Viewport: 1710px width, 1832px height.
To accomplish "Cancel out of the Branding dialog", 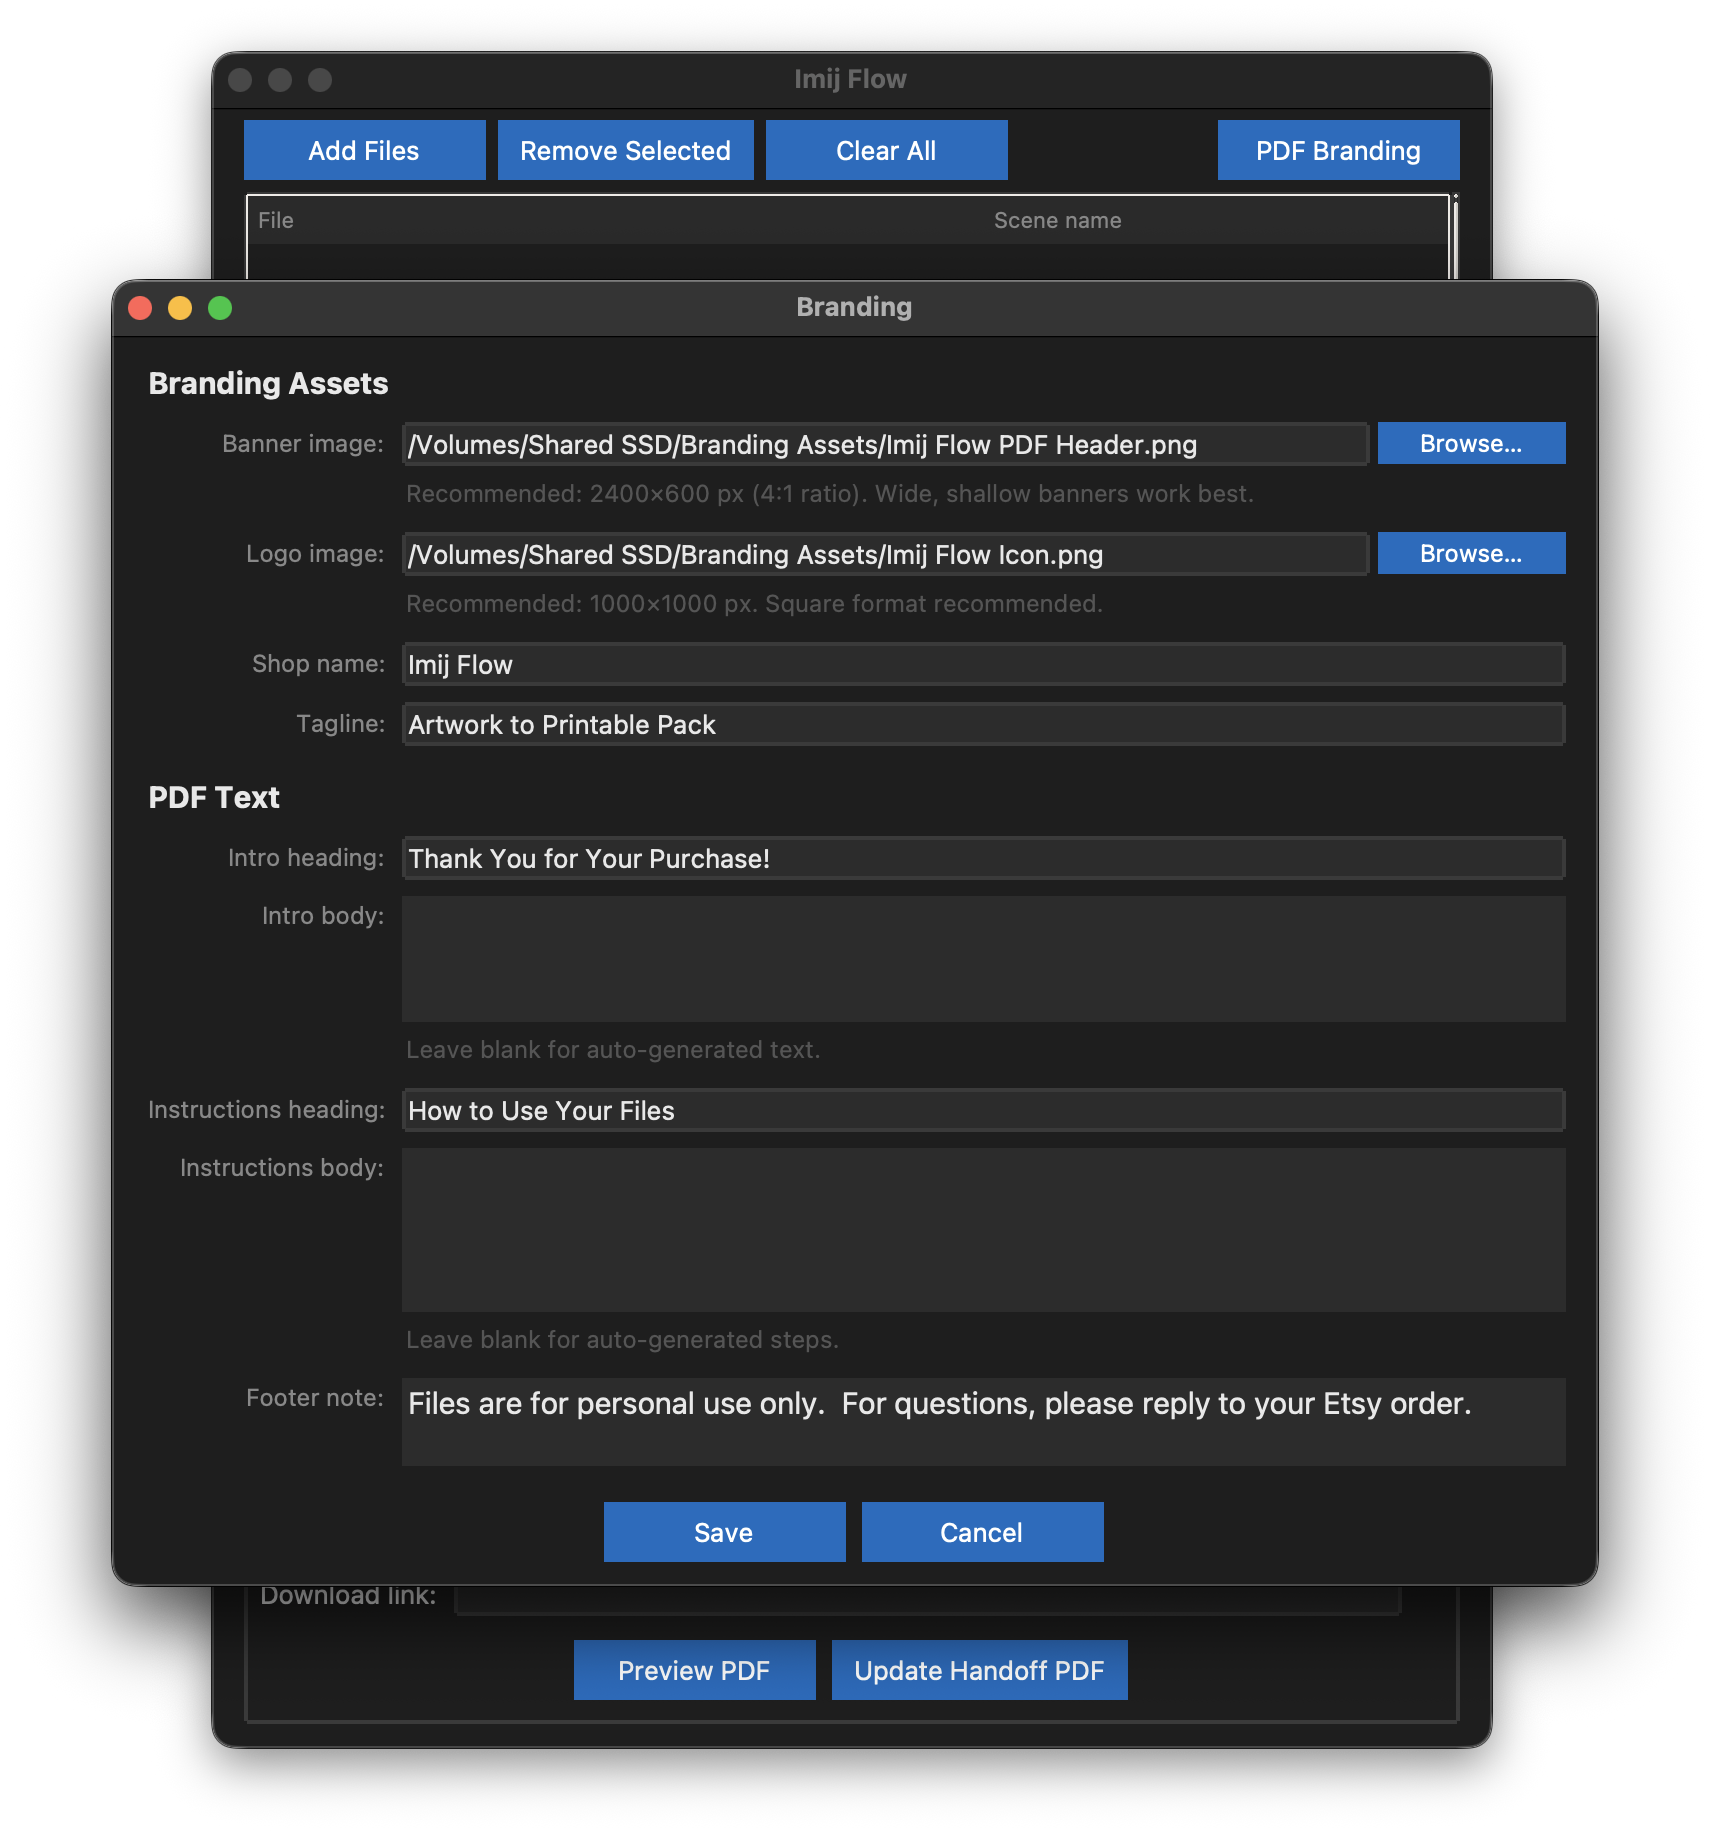I will pos(981,1531).
